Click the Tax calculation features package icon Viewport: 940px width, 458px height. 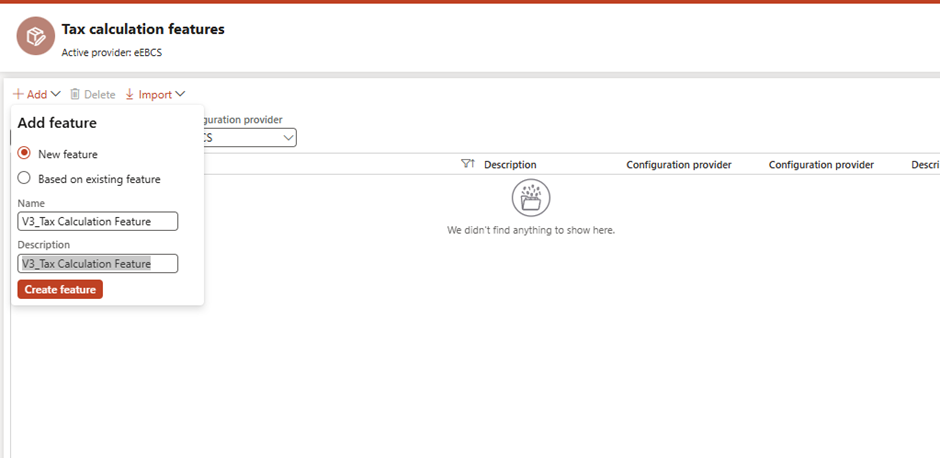click(35, 36)
